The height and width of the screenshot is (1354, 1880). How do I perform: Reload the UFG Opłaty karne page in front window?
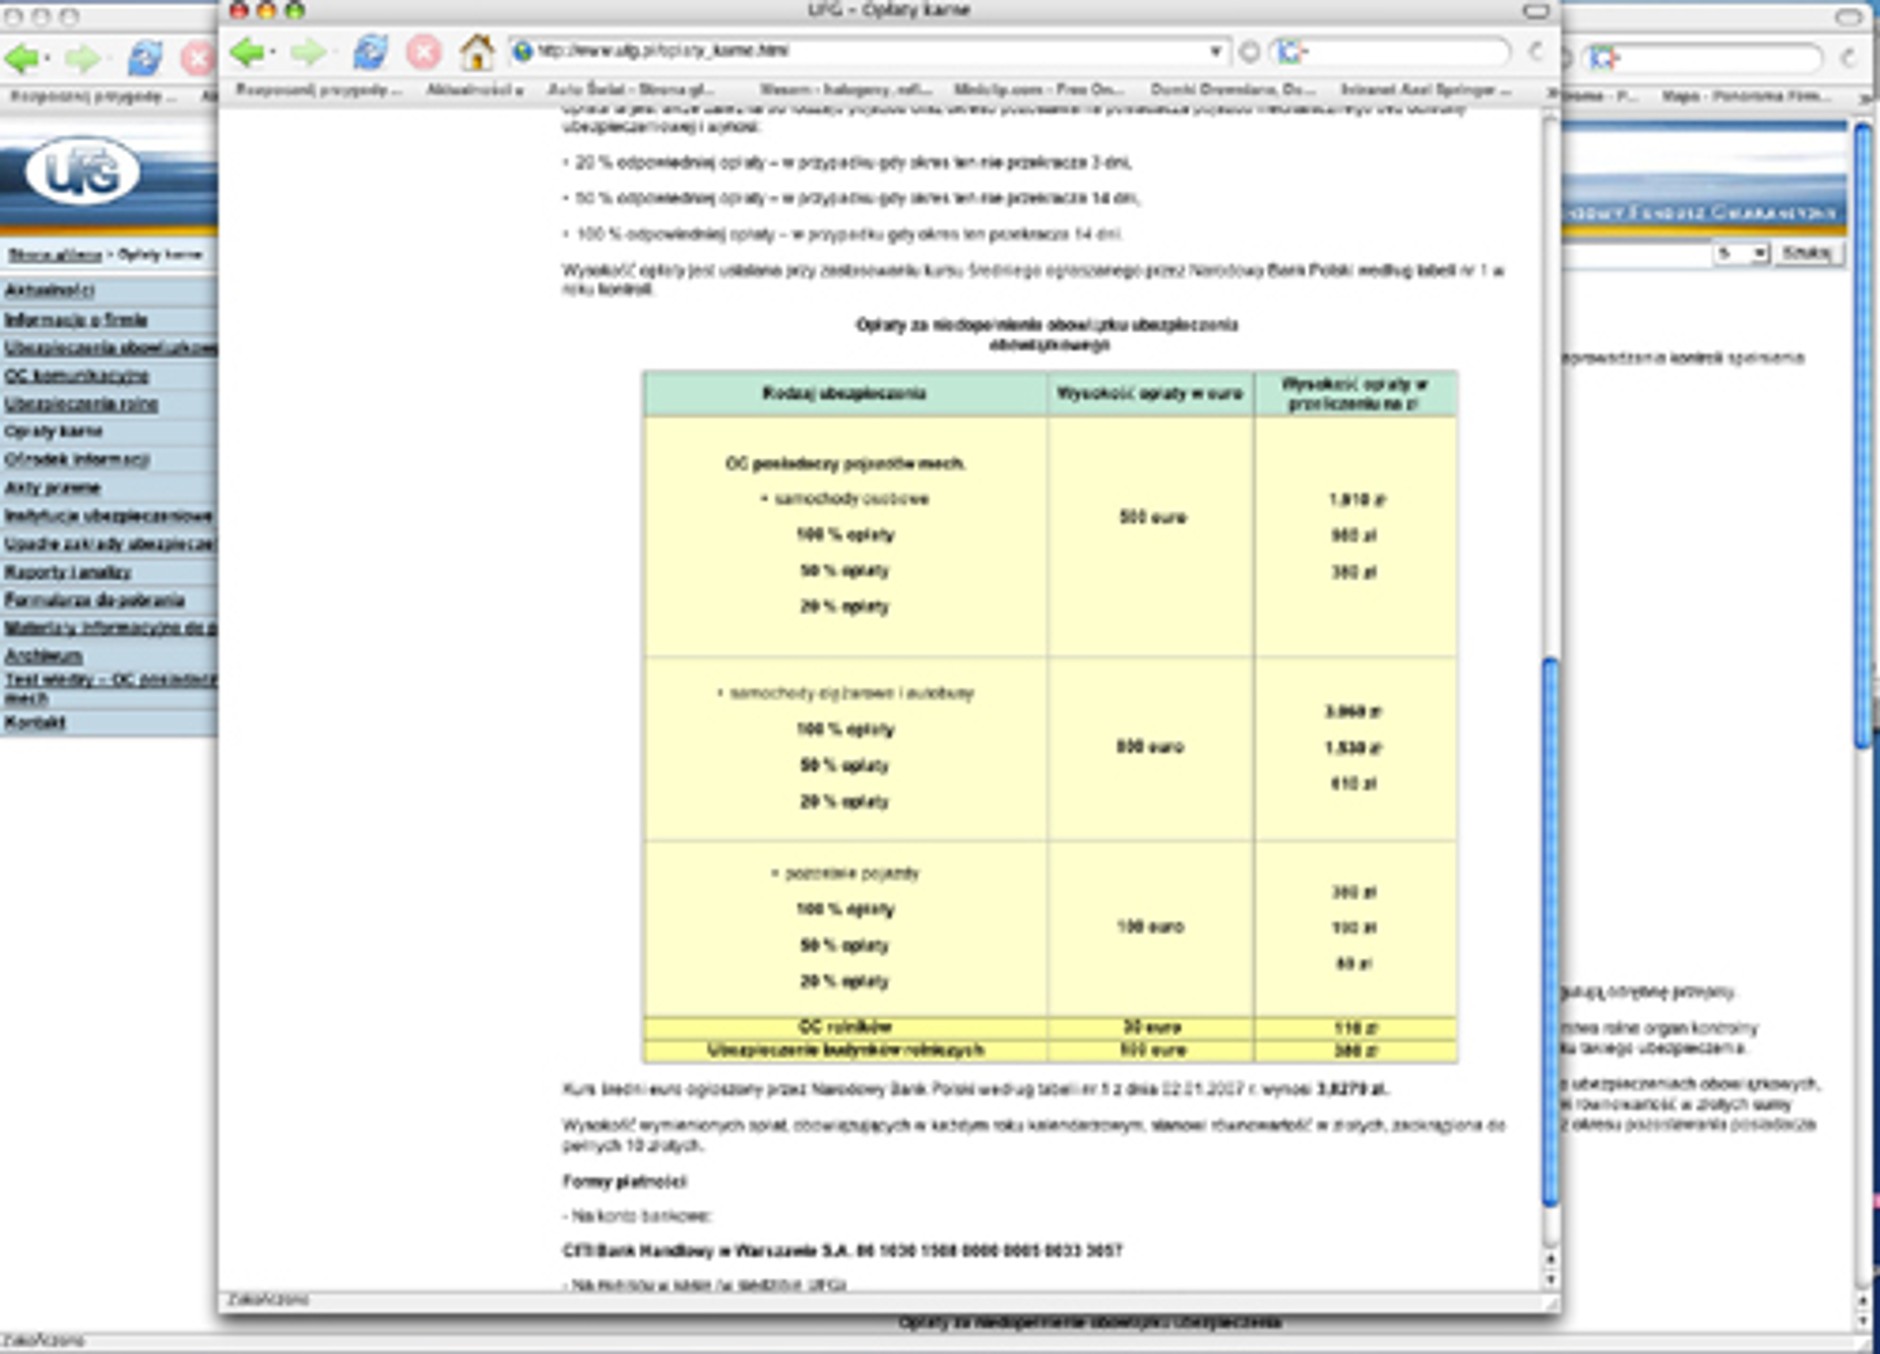pyautogui.click(x=370, y=51)
